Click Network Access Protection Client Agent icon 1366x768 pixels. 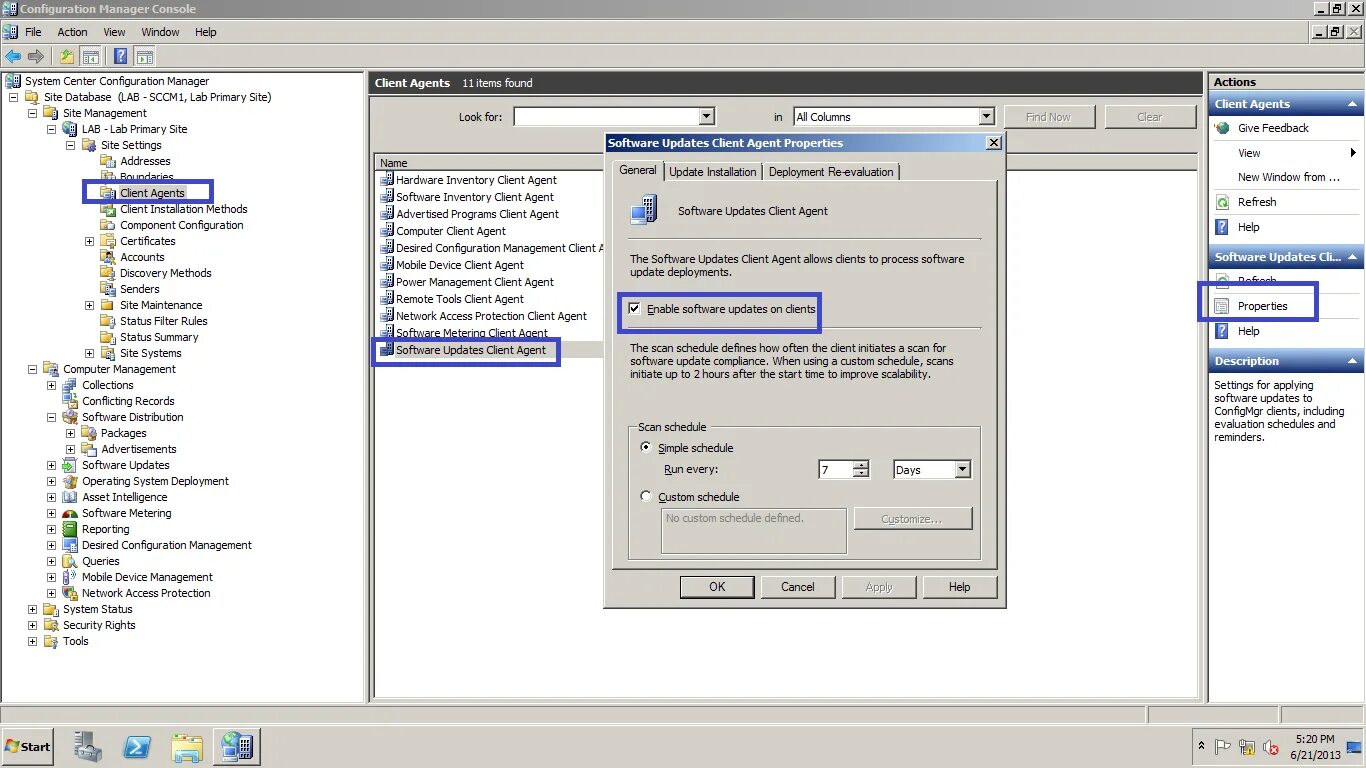click(387, 316)
